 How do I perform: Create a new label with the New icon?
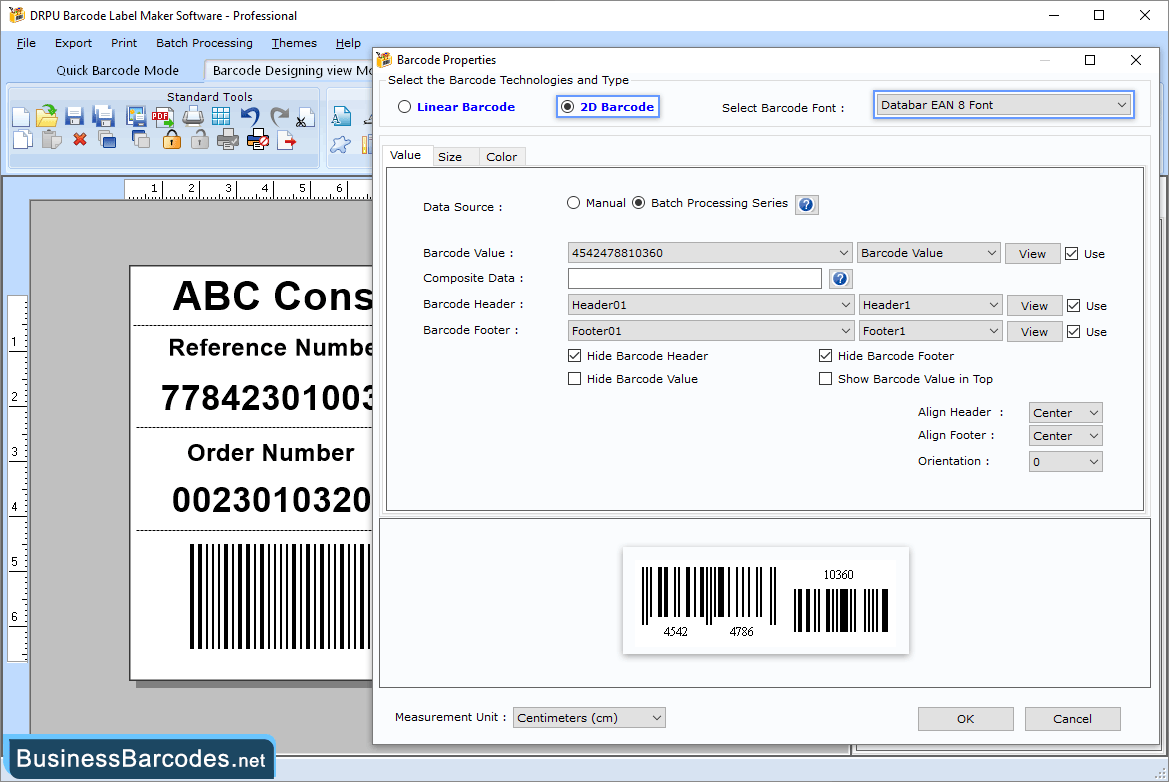(21, 117)
